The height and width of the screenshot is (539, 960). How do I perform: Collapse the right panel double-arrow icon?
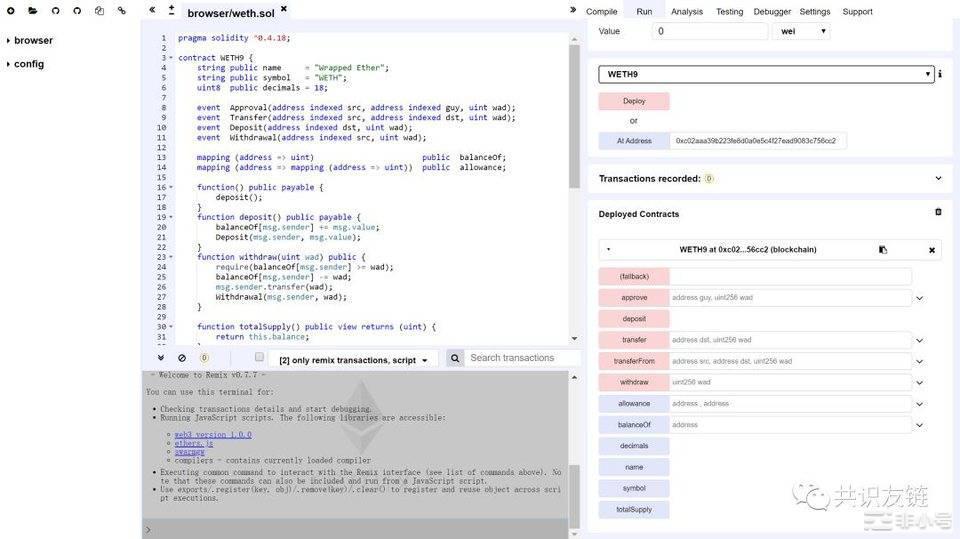point(573,10)
